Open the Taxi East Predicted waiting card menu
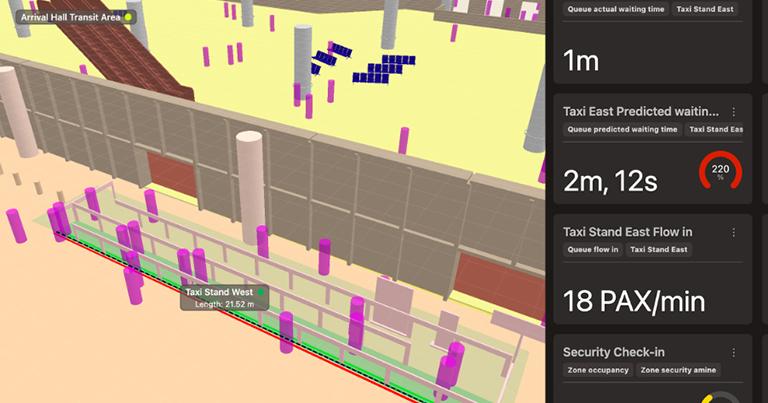Image resolution: width=768 pixels, height=403 pixels. 734,112
